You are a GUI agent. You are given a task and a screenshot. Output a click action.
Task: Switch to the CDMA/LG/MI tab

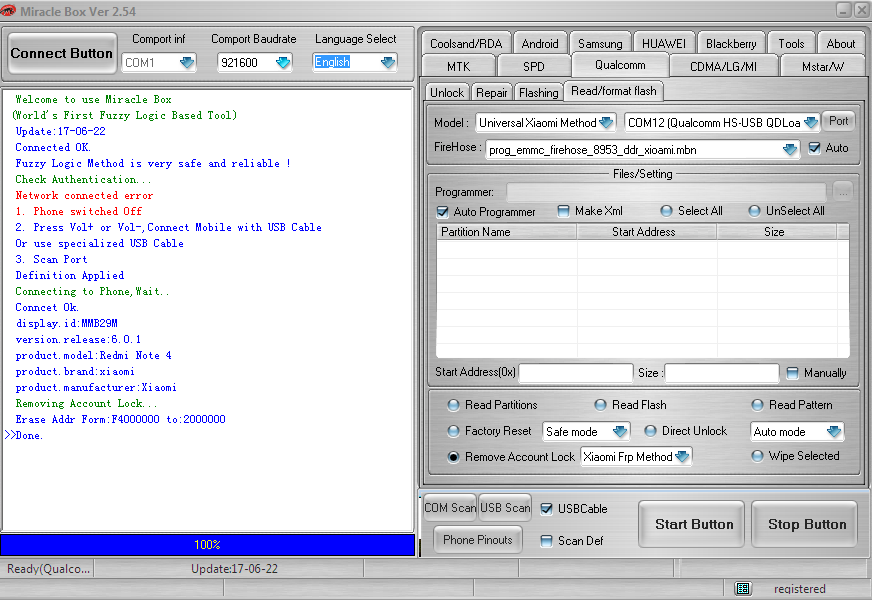pyautogui.click(x=723, y=66)
